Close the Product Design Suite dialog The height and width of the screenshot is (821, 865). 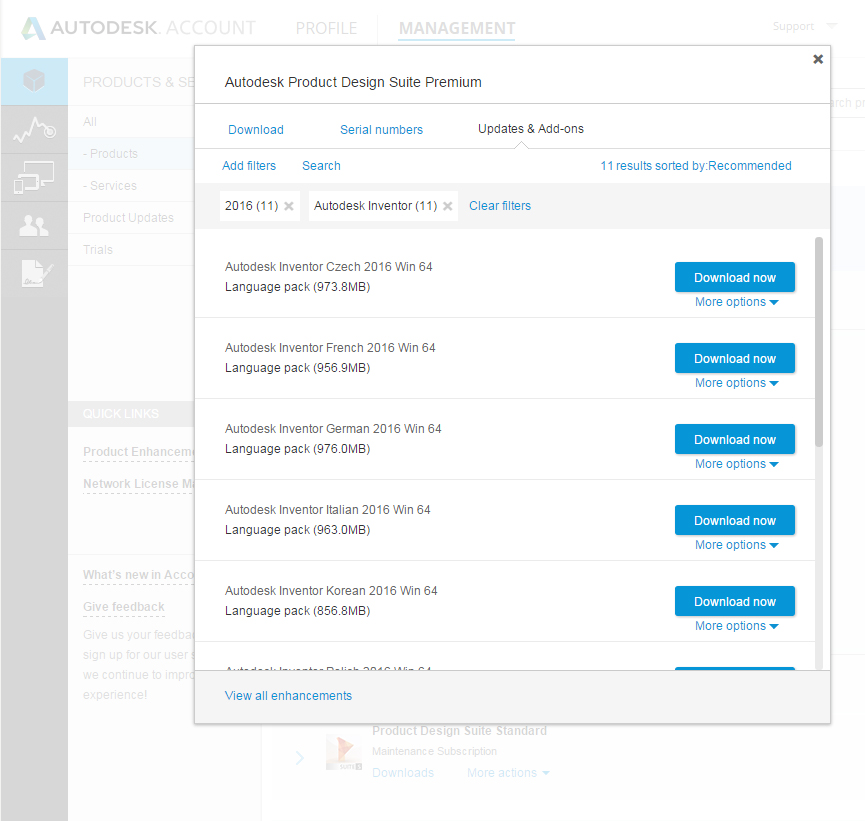pyautogui.click(x=818, y=59)
